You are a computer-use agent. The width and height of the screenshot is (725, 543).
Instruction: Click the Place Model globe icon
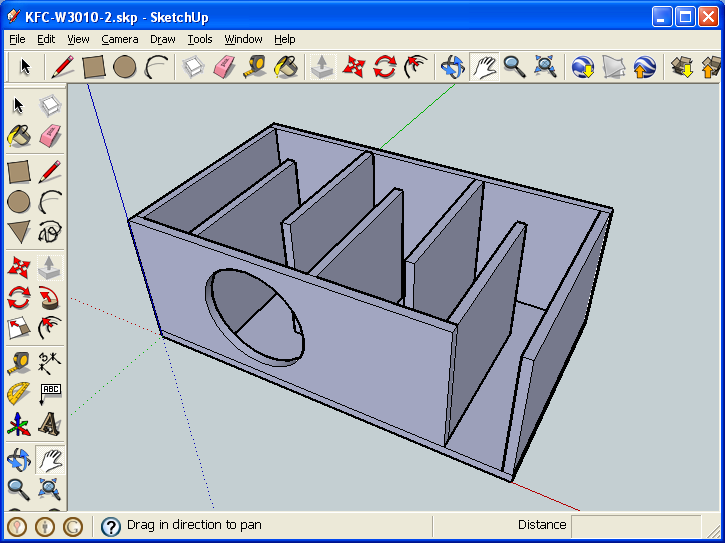(644, 67)
